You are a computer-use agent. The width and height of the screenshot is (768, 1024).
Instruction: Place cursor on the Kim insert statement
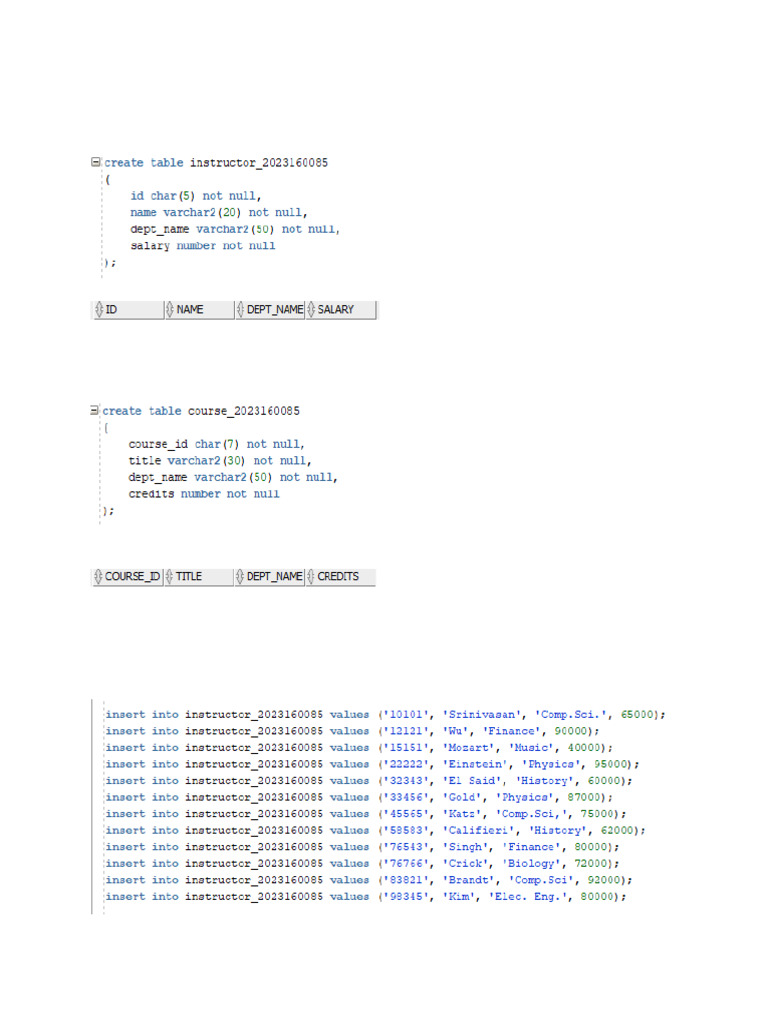[366, 897]
